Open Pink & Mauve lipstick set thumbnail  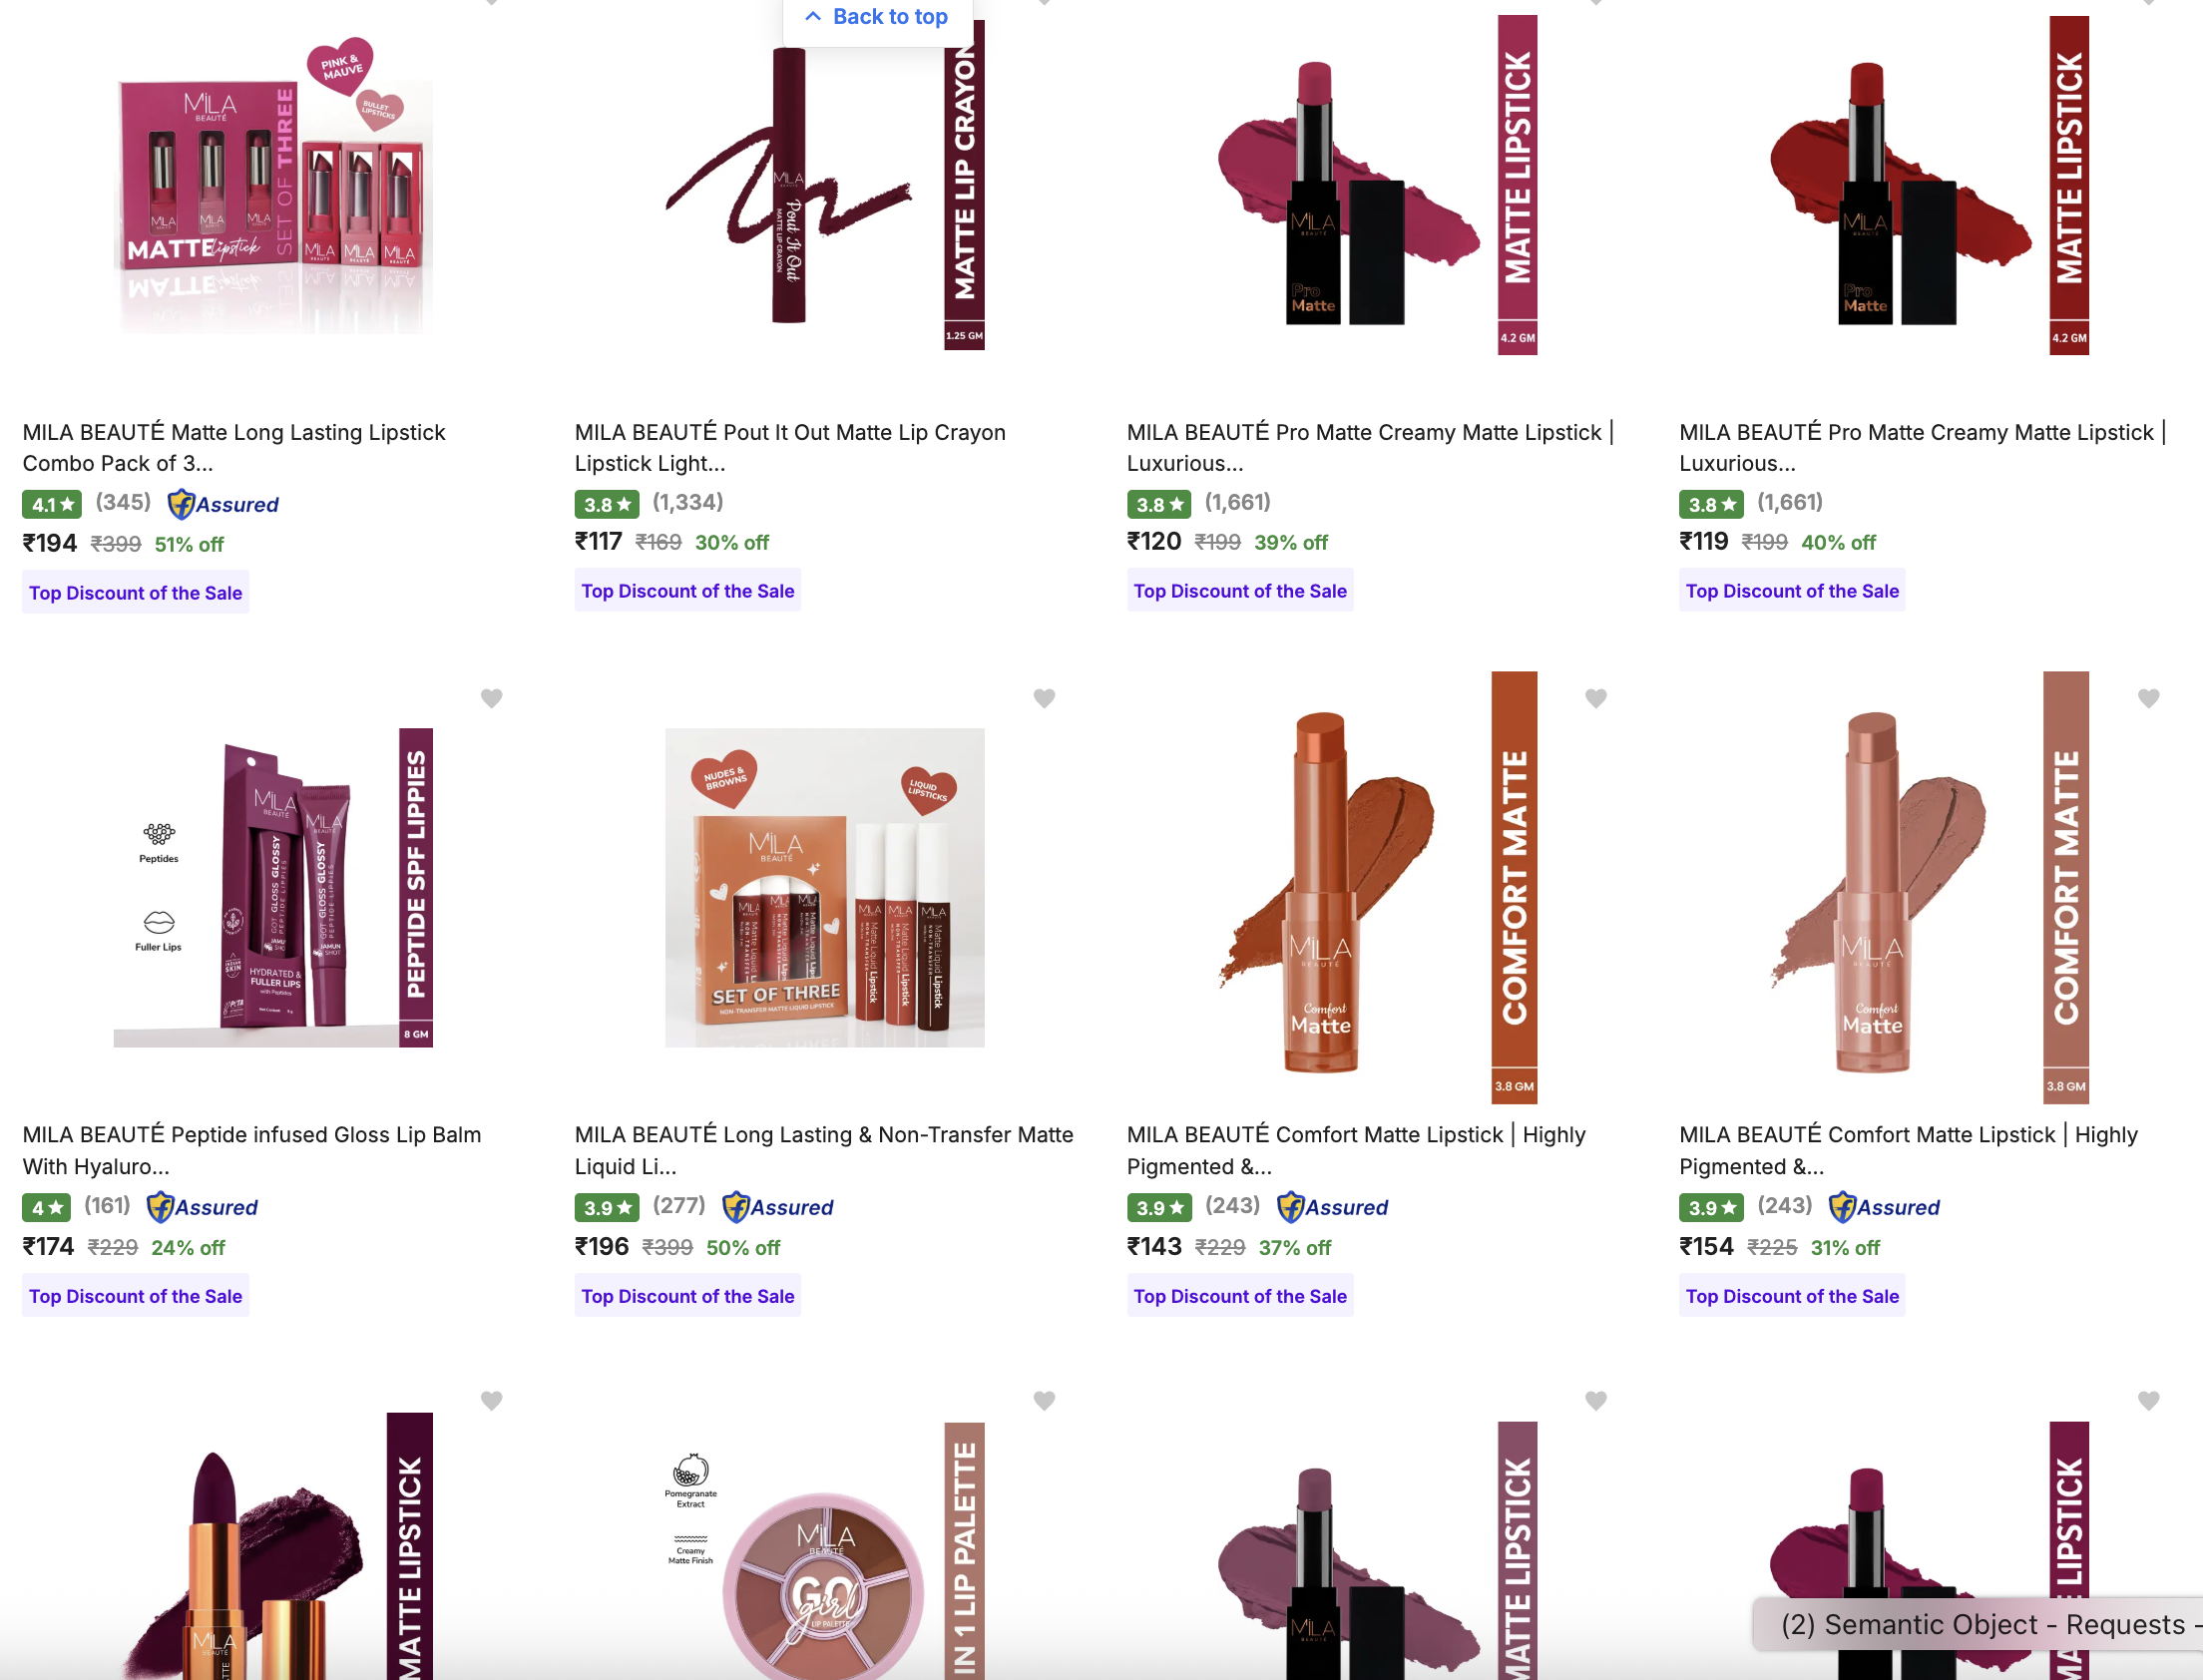pos(273,185)
